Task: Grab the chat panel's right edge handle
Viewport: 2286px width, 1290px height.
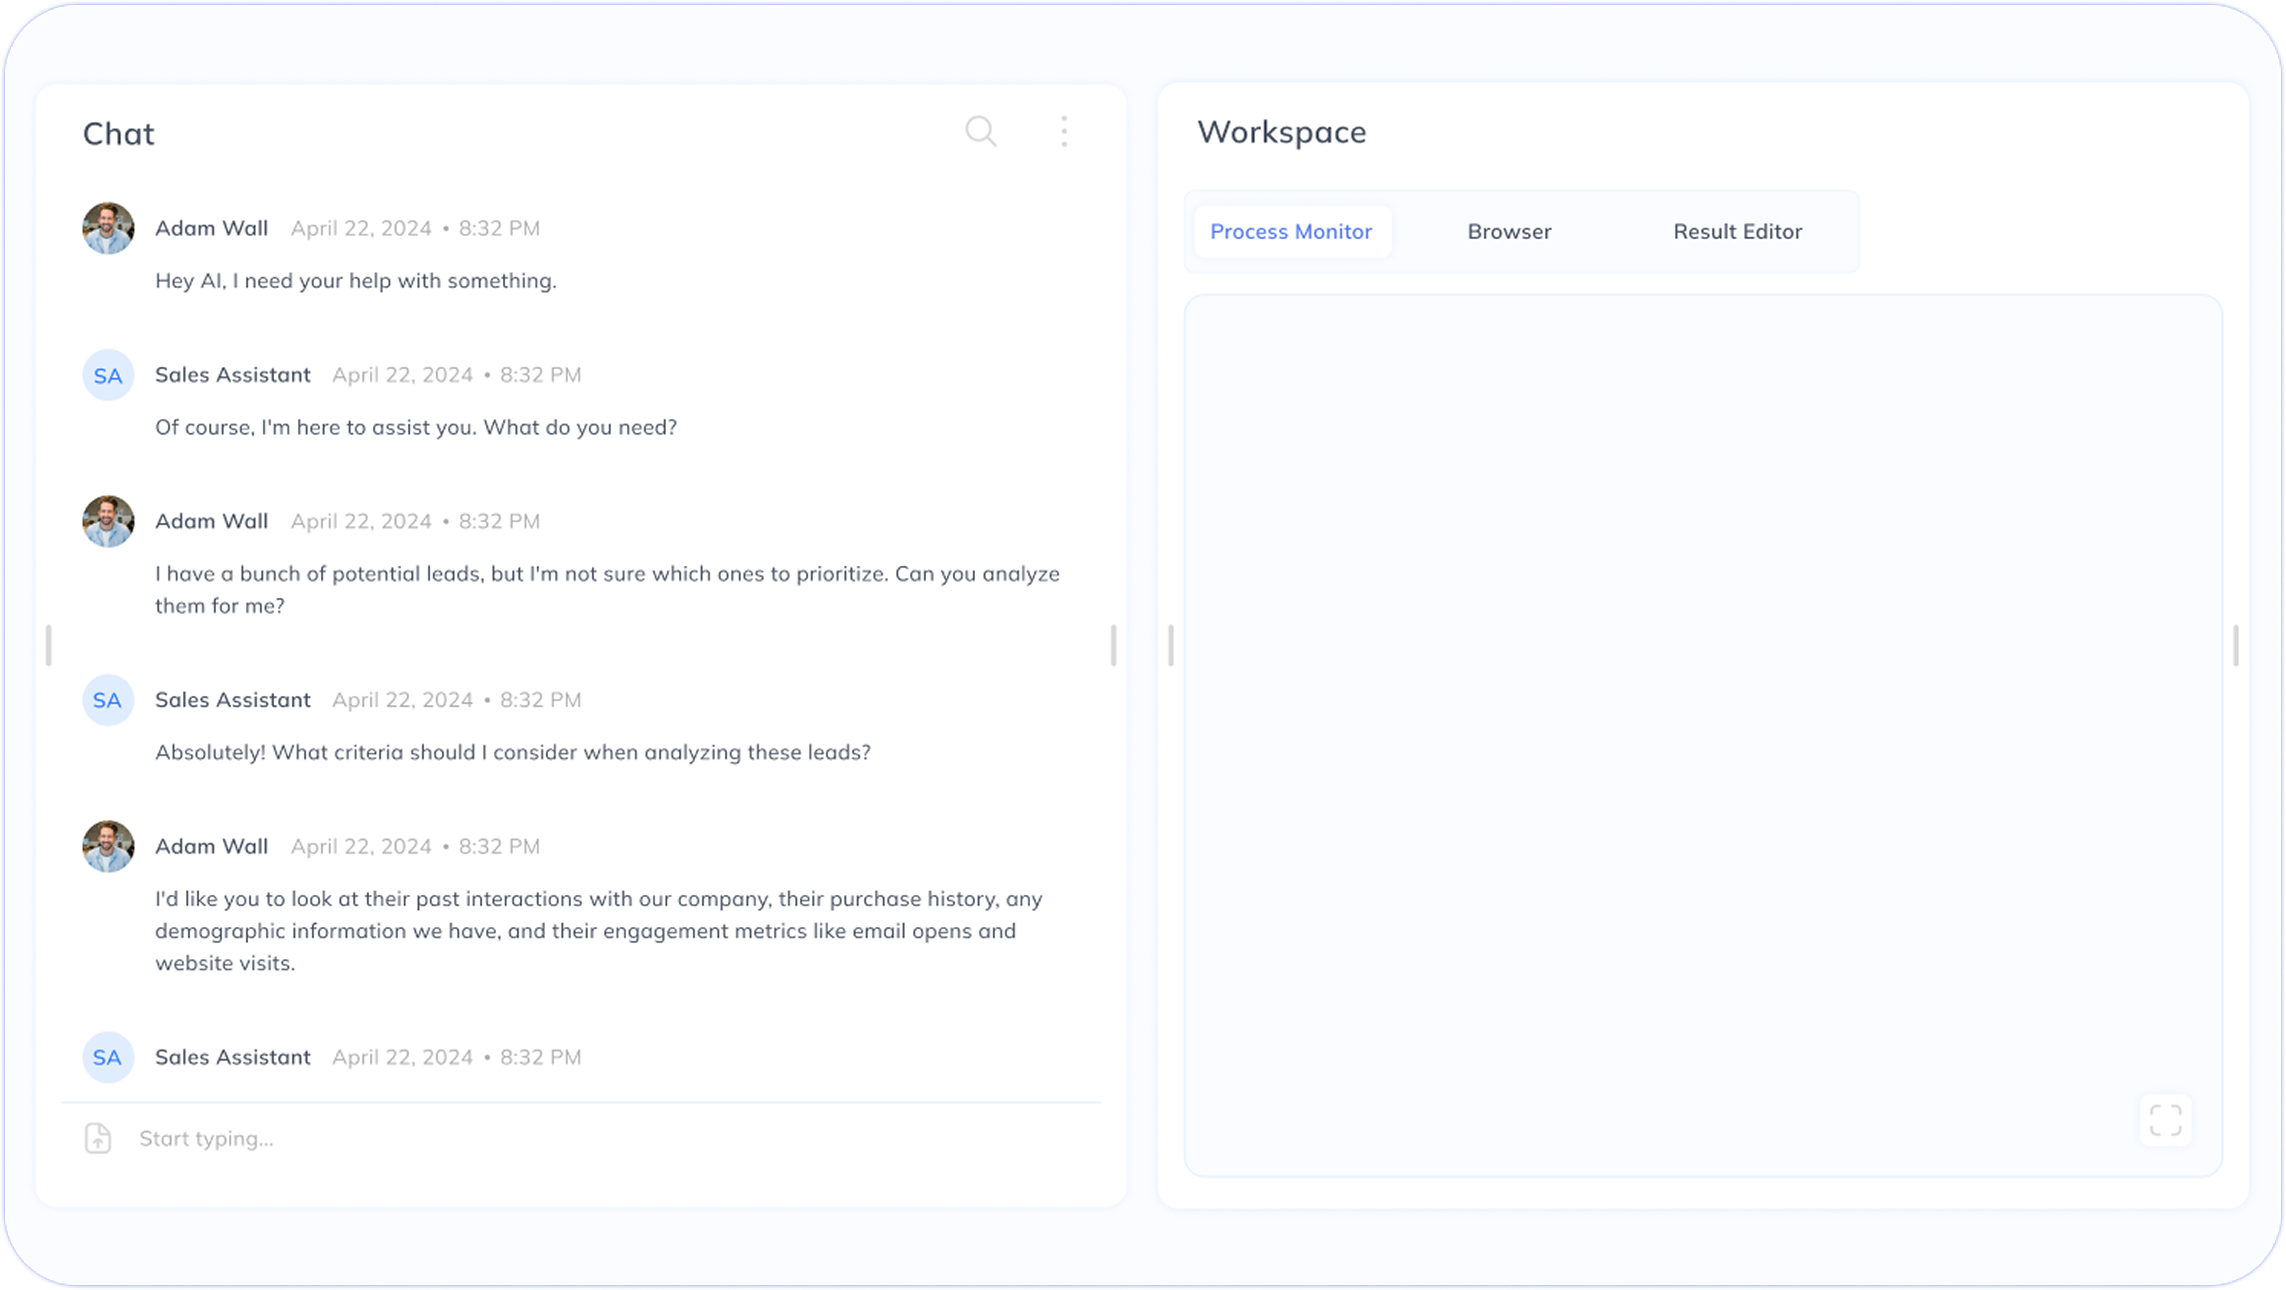Action: (x=1113, y=645)
